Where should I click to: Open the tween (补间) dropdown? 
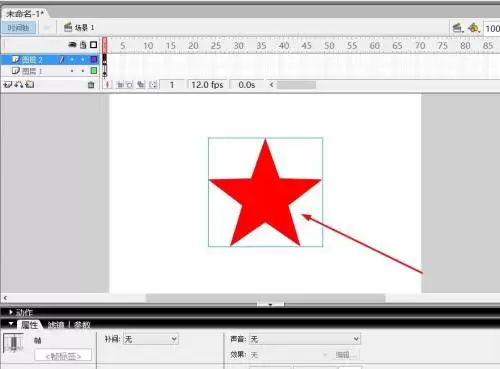[x=151, y=339]
